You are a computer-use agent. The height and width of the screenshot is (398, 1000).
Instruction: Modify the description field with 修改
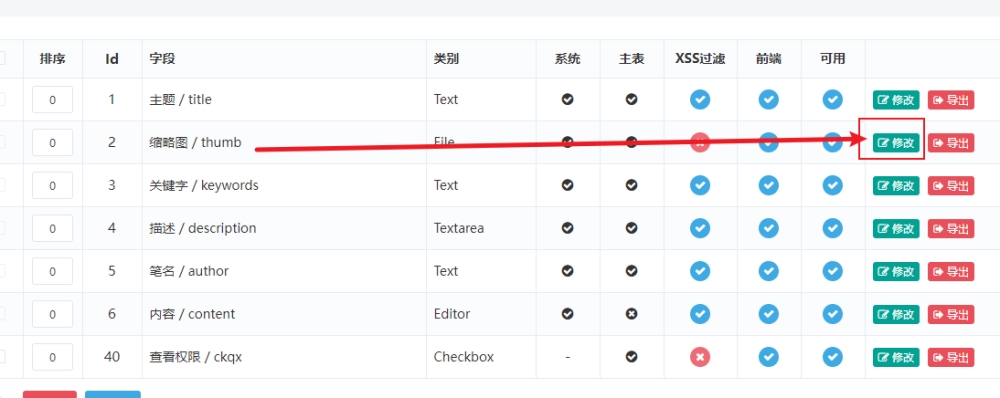pyautogui.click(x=896, y=228)
